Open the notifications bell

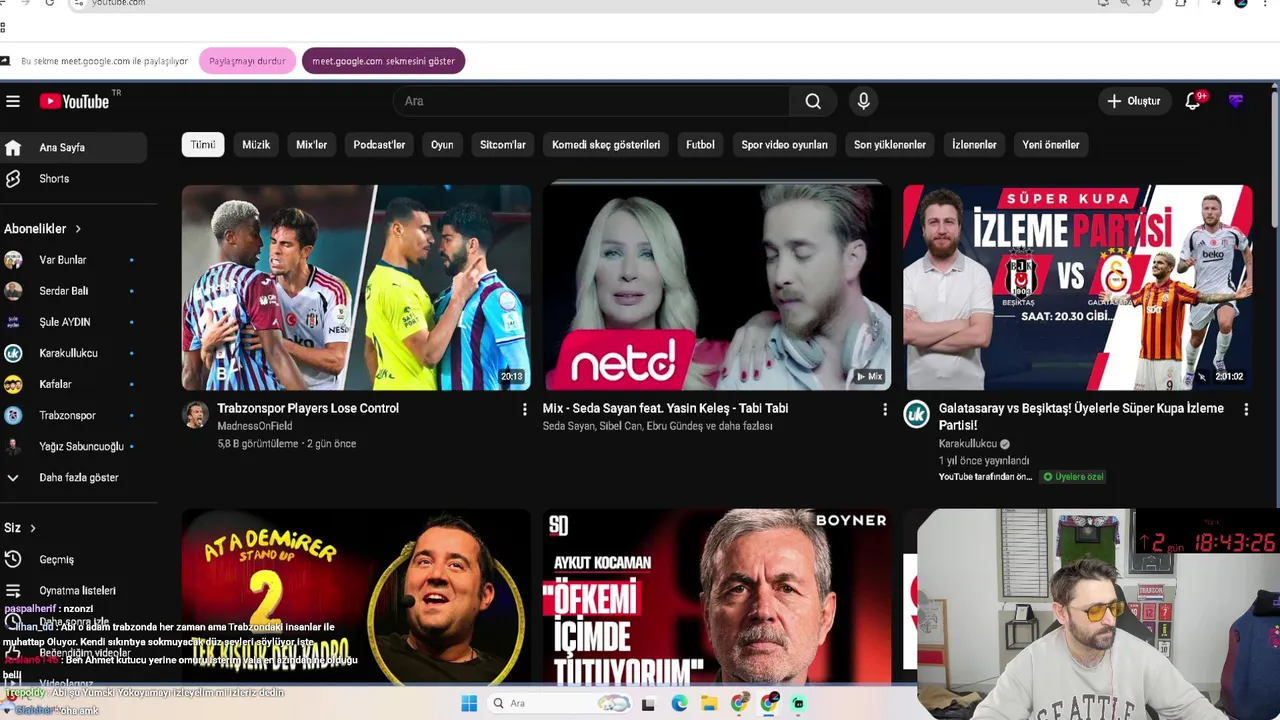tap(1193, 101)
